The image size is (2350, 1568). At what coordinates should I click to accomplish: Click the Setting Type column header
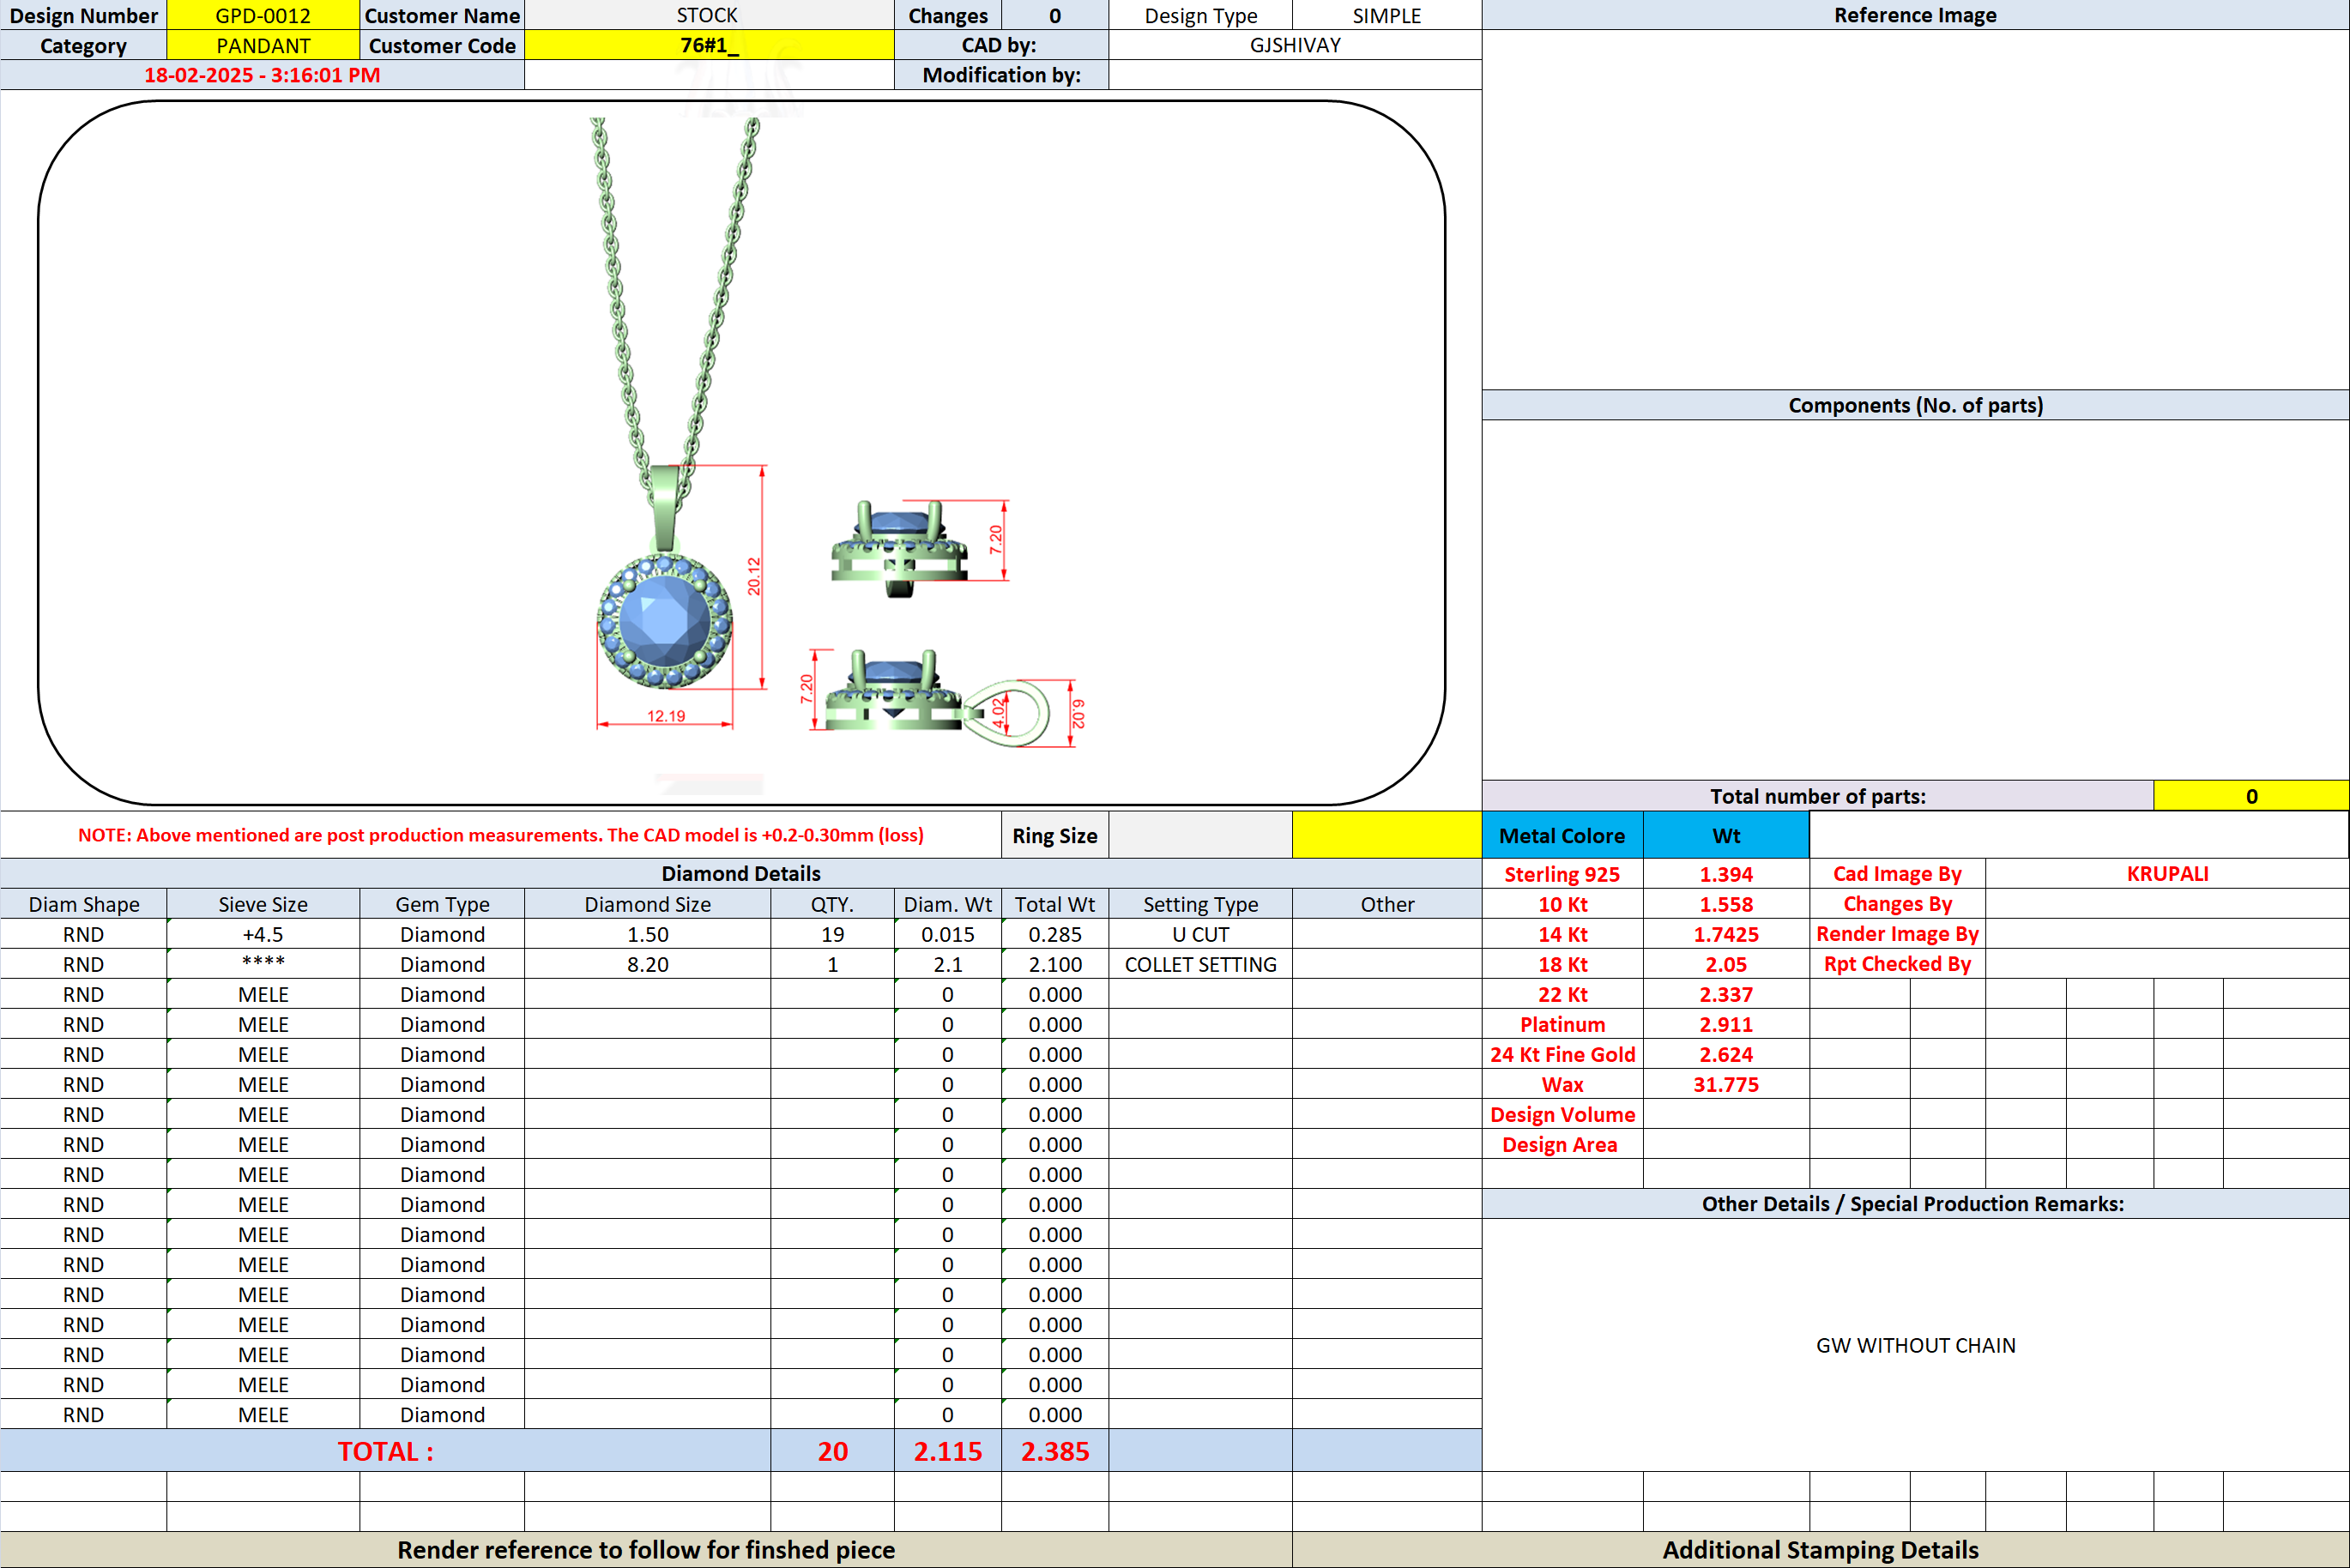[1200, 904]
